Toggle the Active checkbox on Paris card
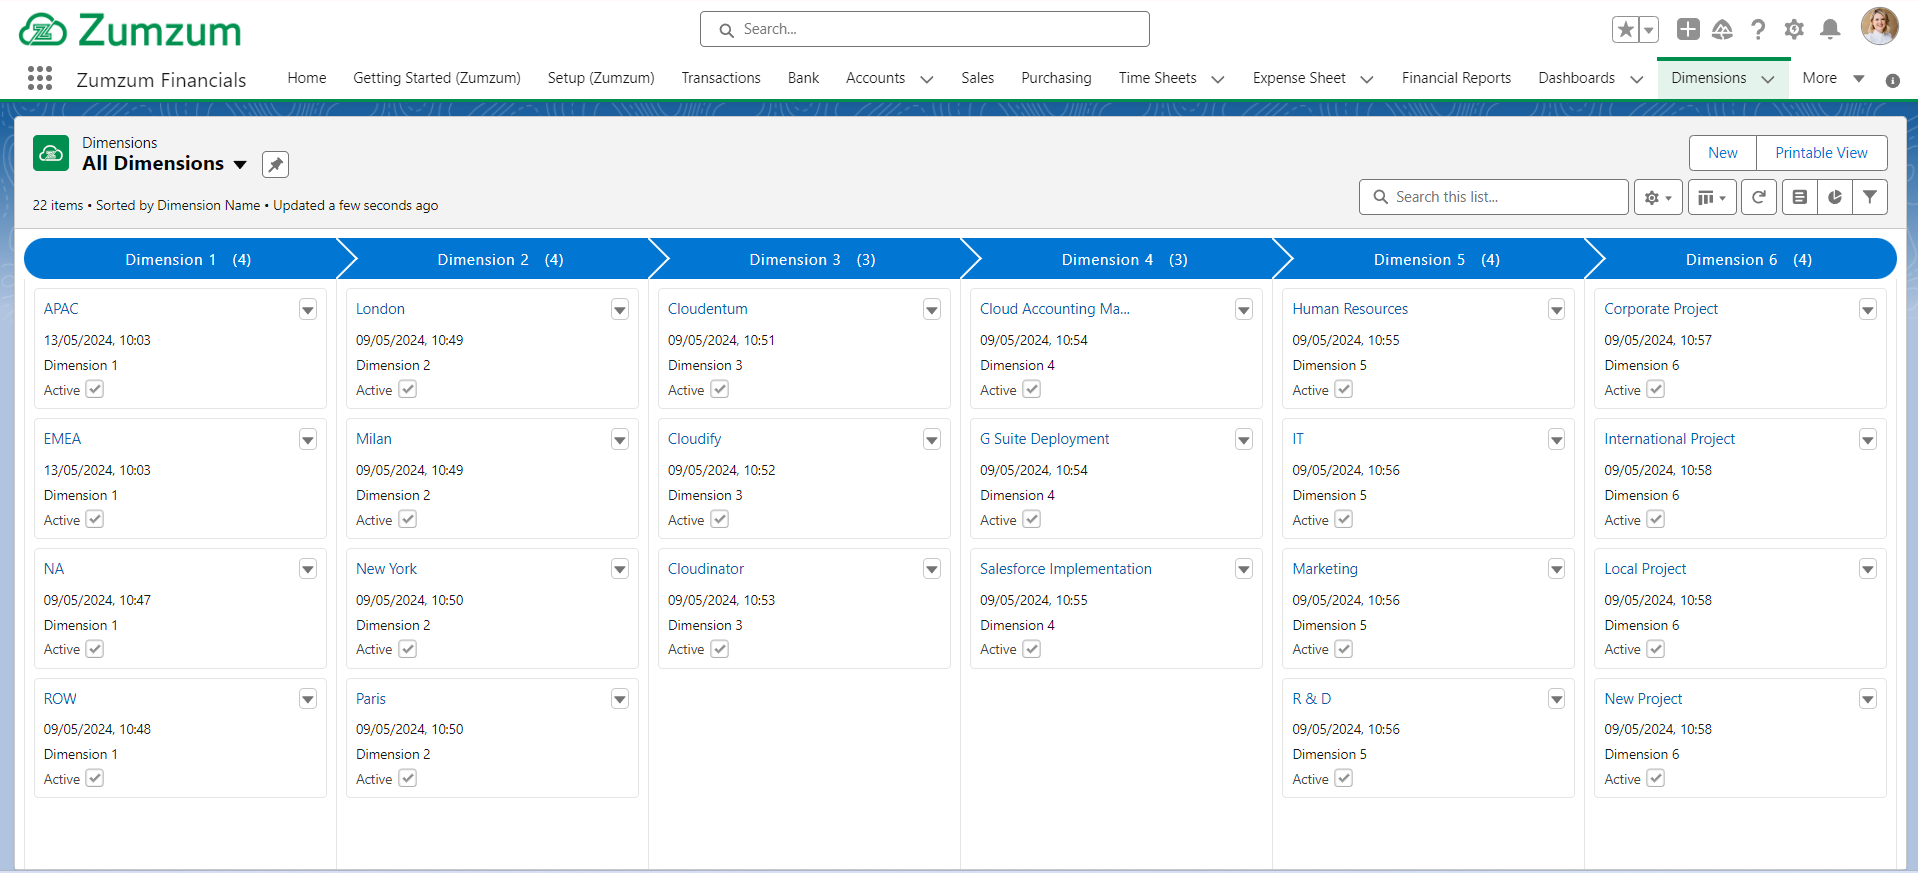This screenshot has height=873, width=1918. click(407, 778)
